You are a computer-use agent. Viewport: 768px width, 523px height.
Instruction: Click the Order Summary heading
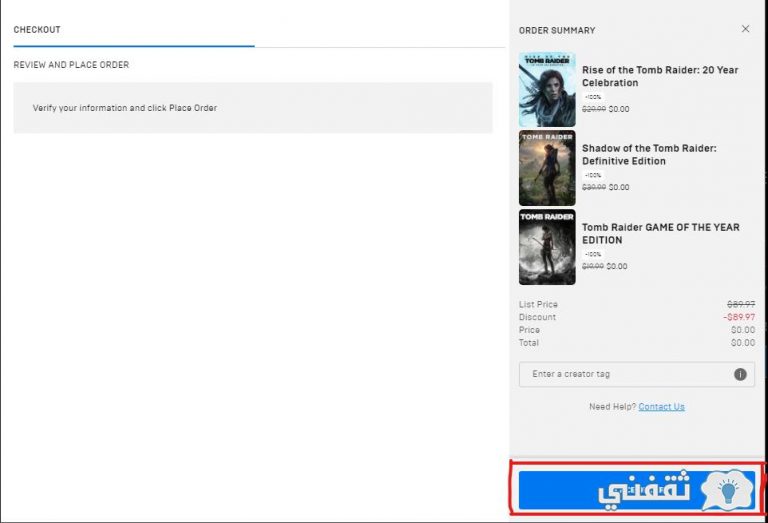point(557,30)
